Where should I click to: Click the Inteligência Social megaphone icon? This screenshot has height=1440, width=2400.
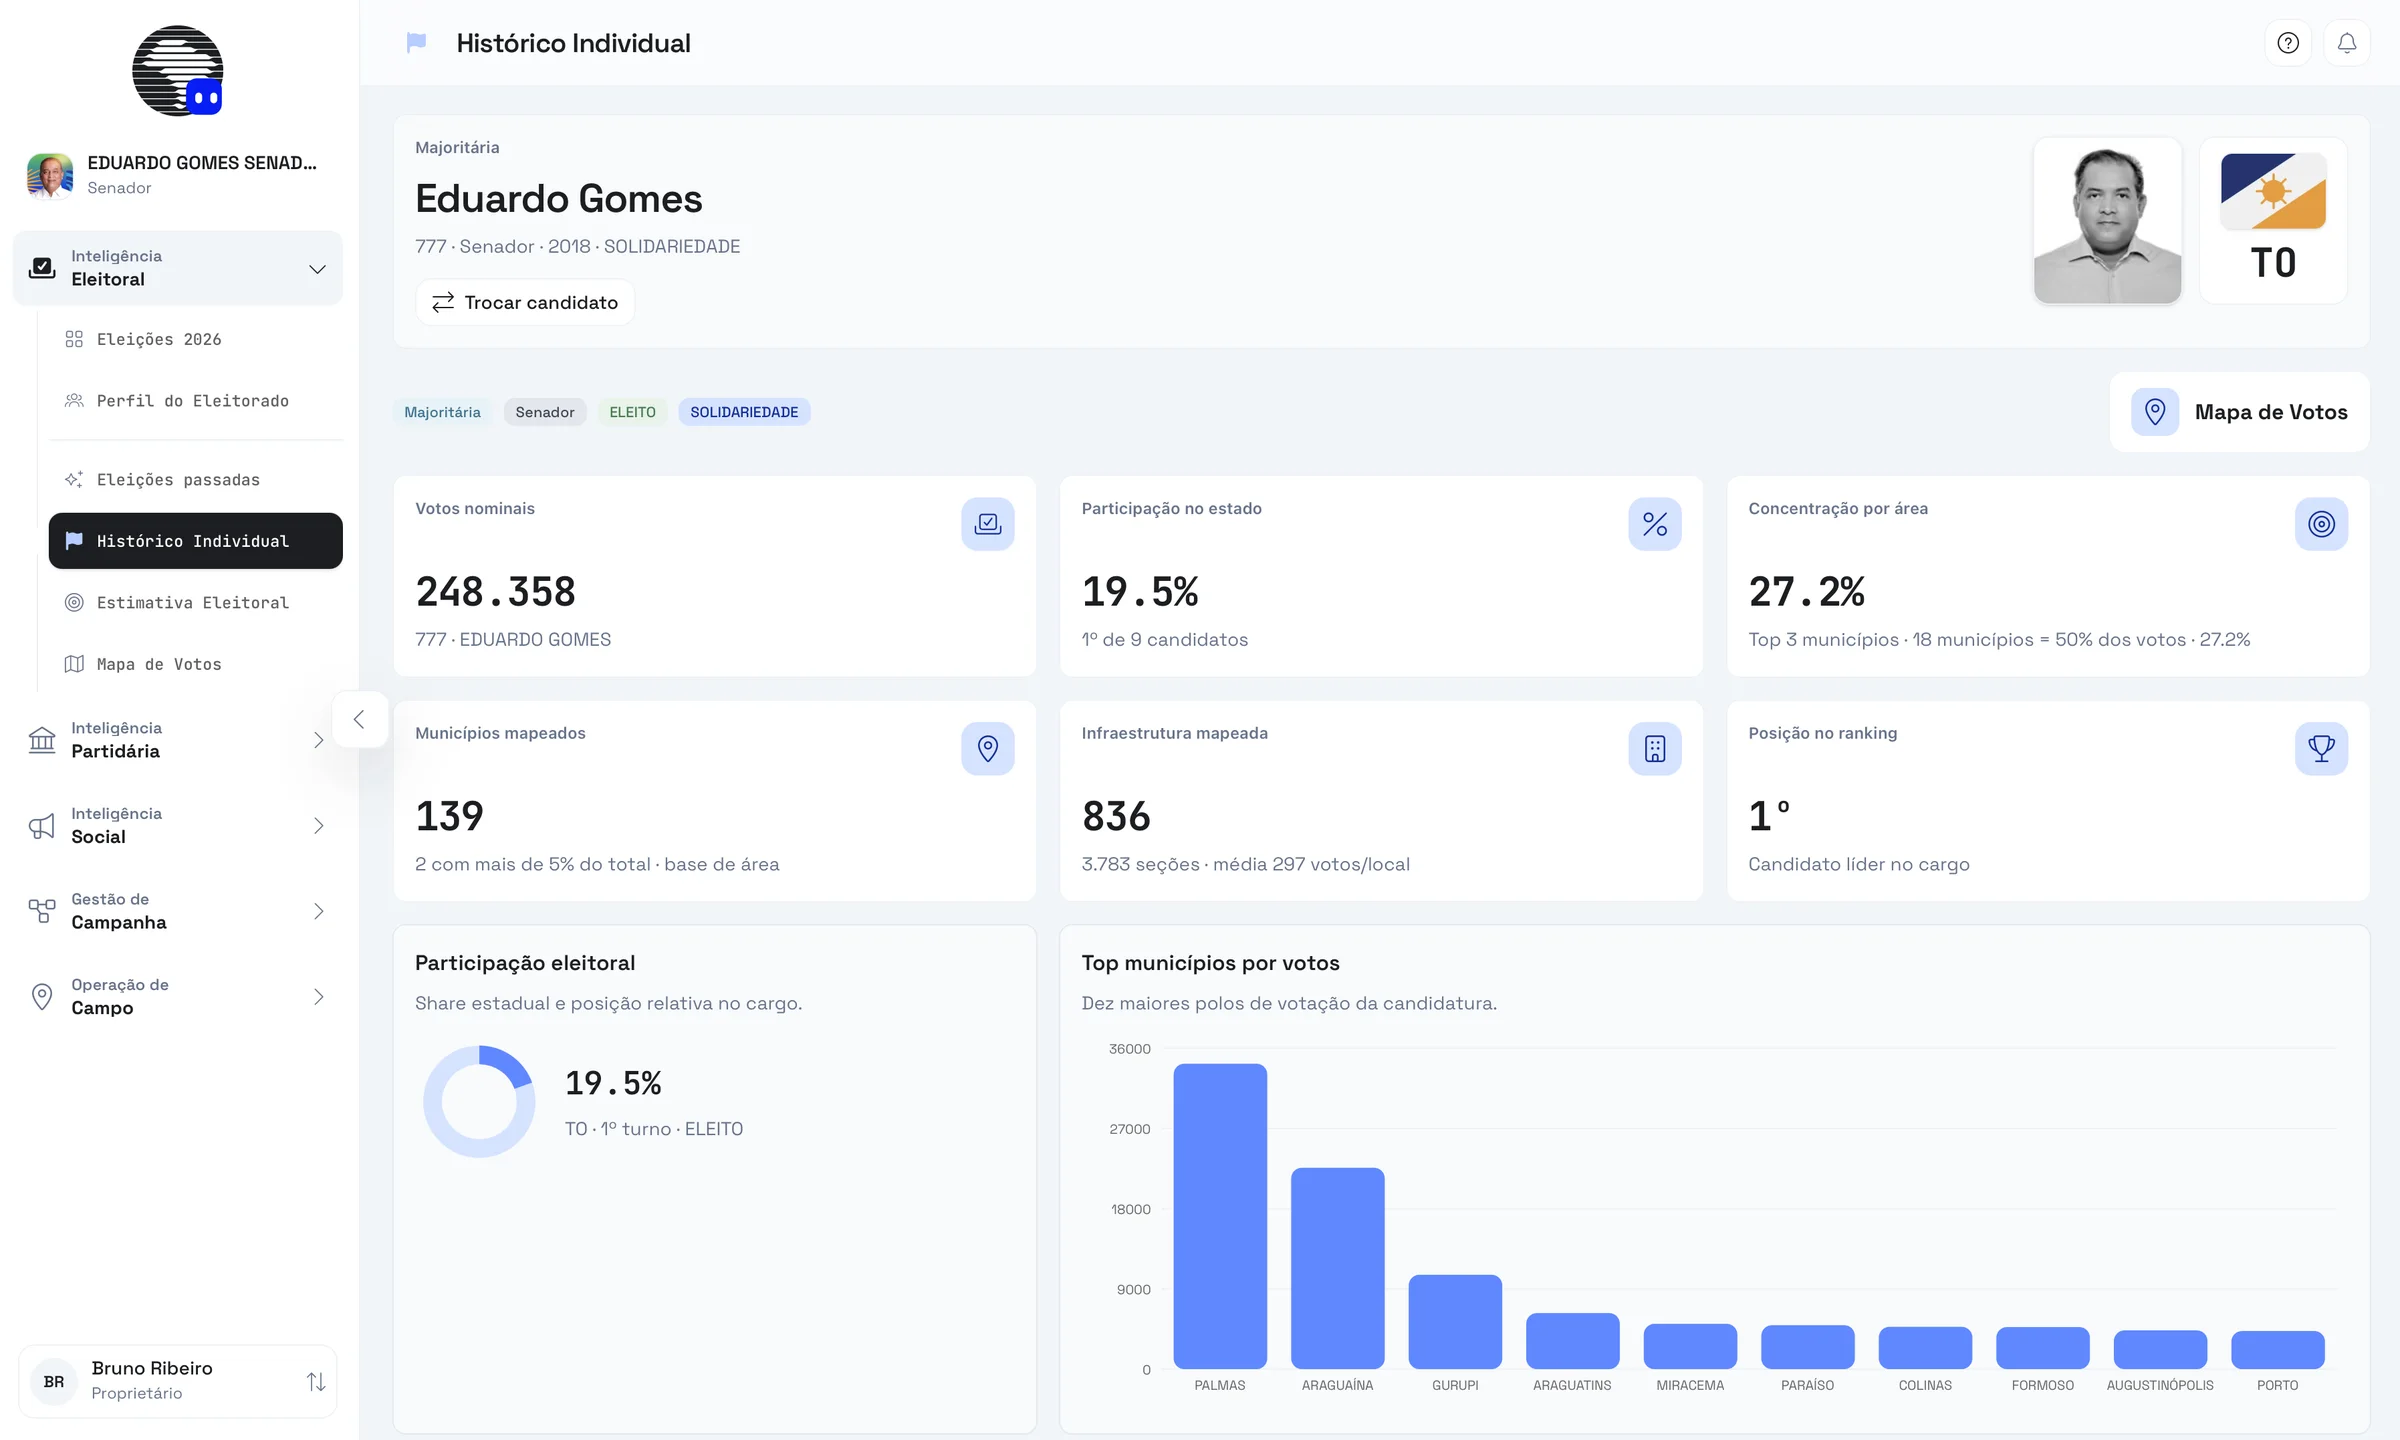(42, 826)
